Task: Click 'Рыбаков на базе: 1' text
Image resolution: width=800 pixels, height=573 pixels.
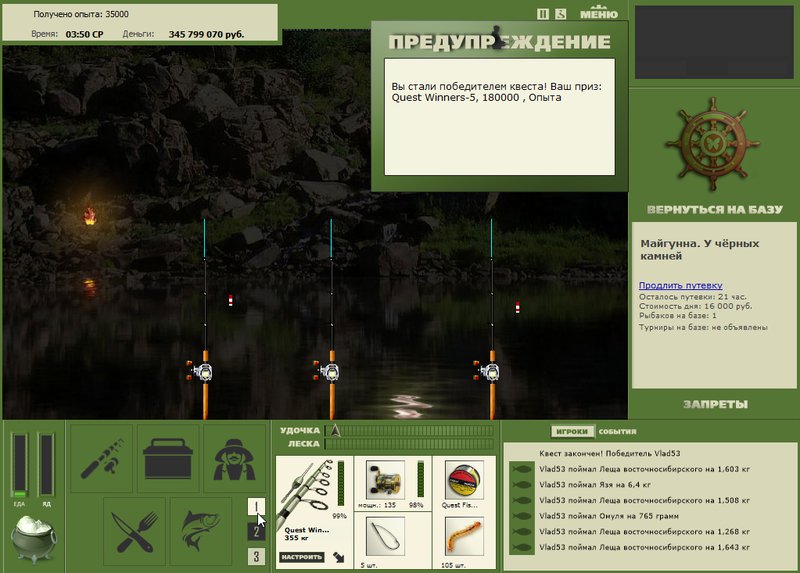Action: tap(678, 316)
